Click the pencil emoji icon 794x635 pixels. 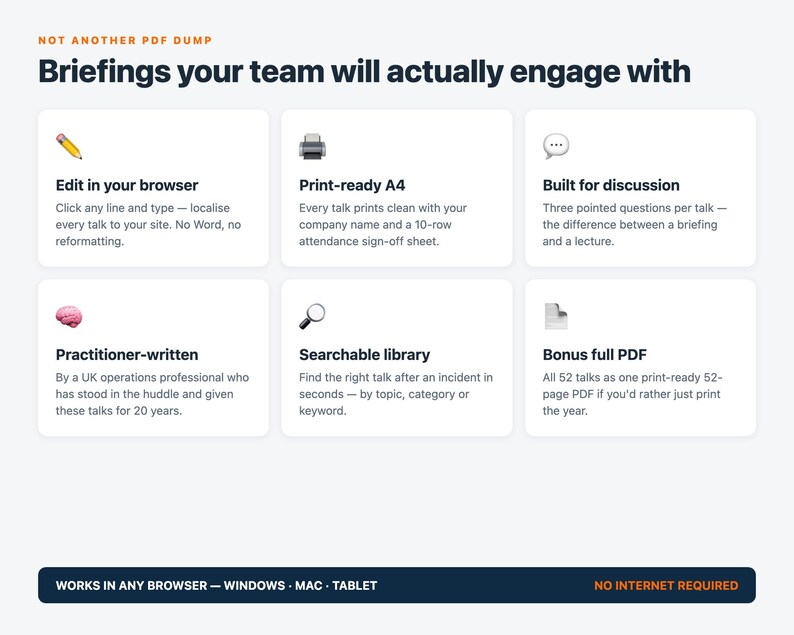coord(69,146)
